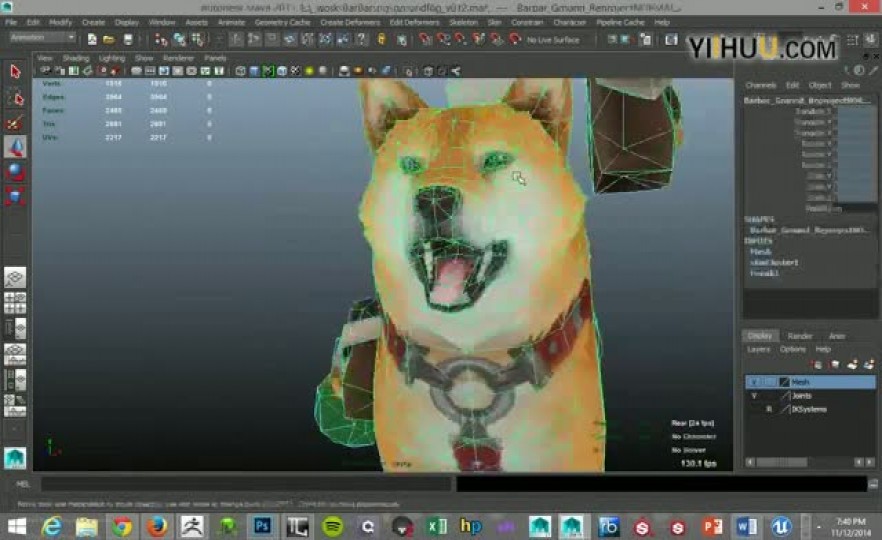Click the lock selection padlock icon
This screenshot has height=540, width=882.
[381, 39]
